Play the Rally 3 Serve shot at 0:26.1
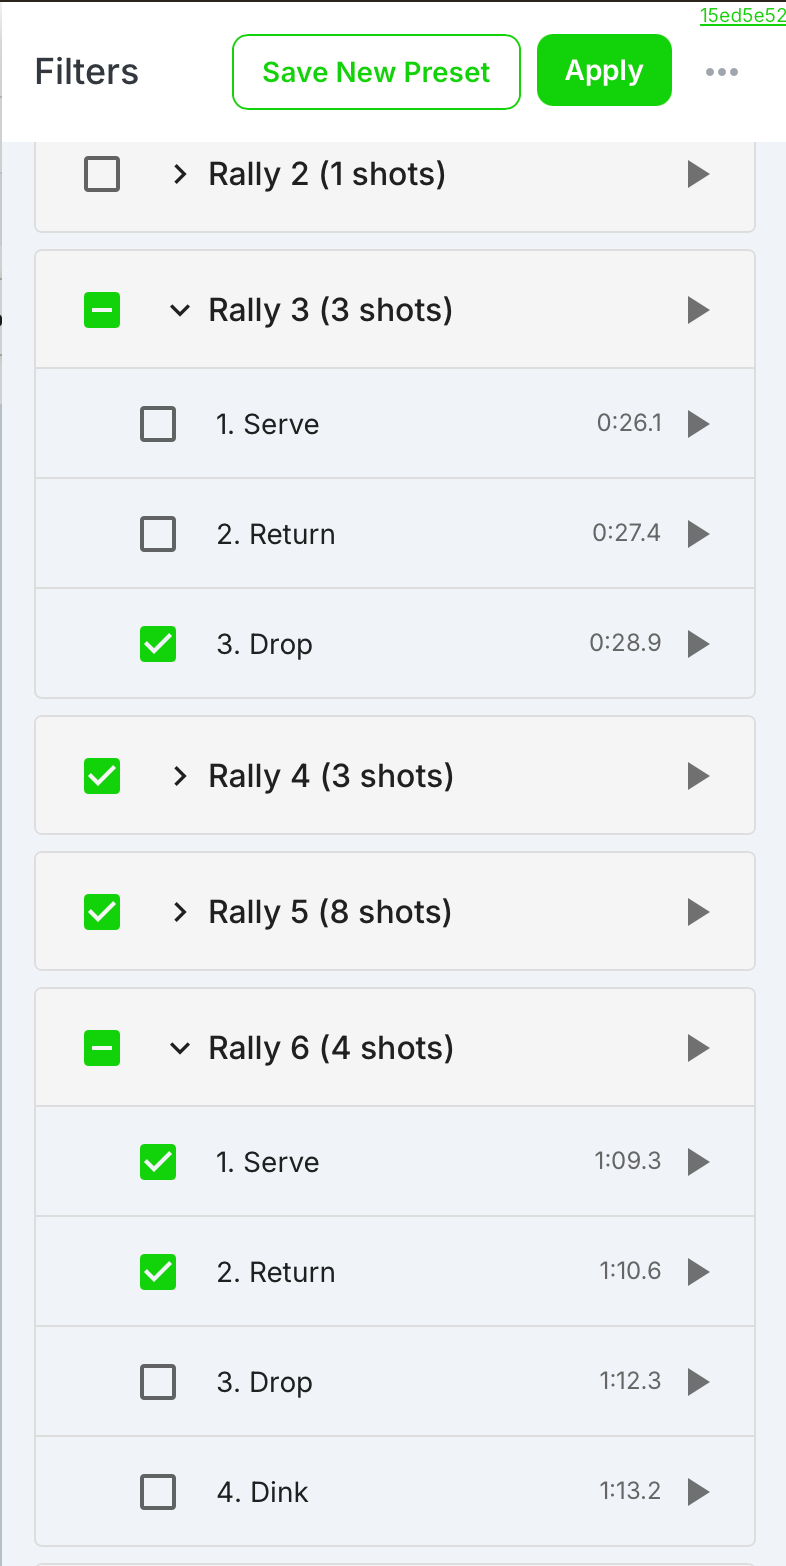The image size is (786, 1566). [x=698, y=424]
